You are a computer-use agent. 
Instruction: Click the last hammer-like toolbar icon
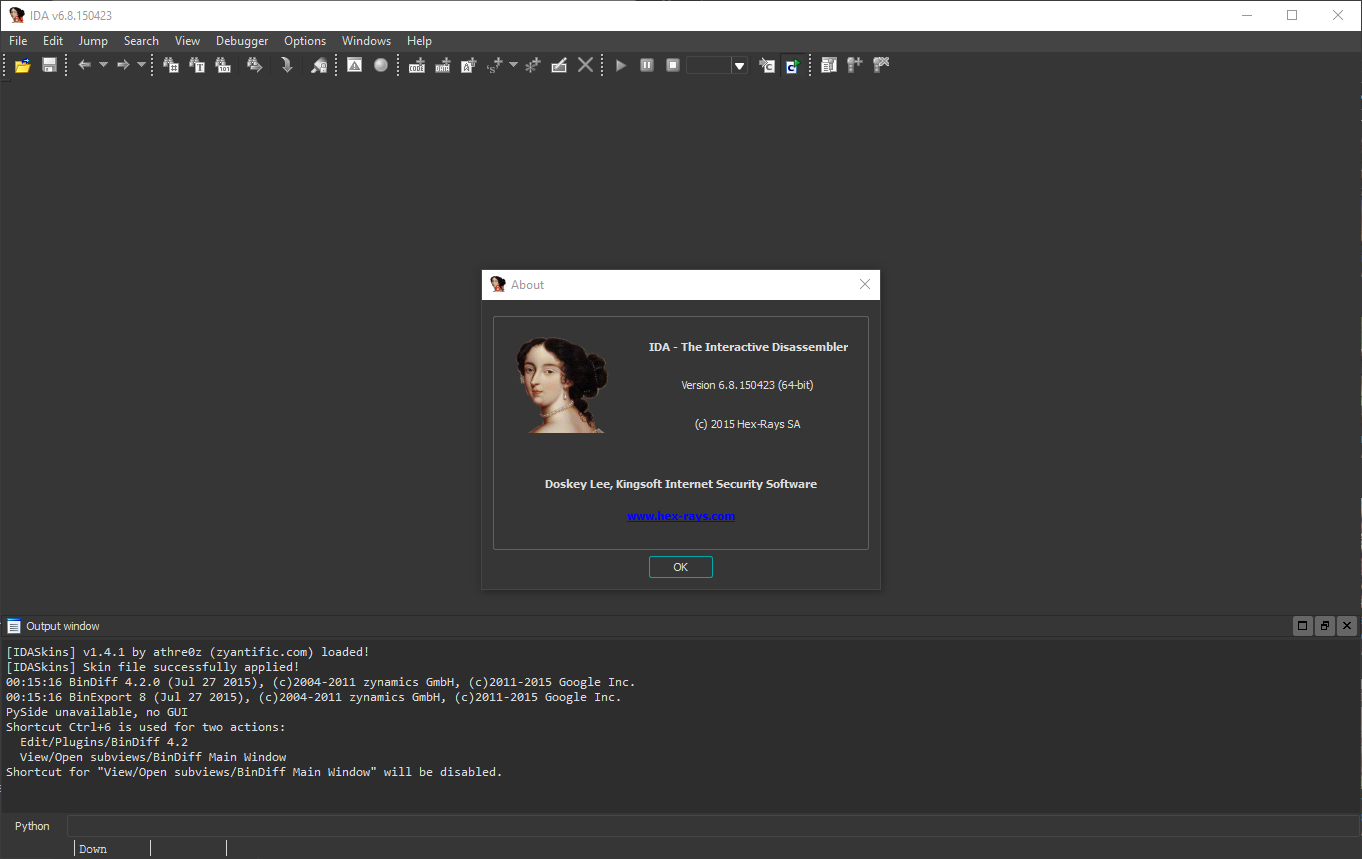[x=880, y=65]
